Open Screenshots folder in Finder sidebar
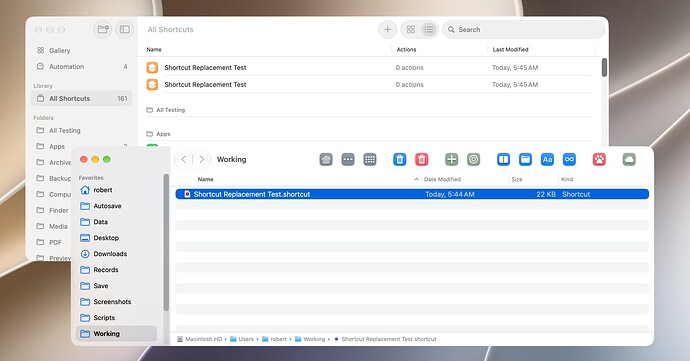The image size is (690, 361). pyautogui.click(x=116, y=302)
